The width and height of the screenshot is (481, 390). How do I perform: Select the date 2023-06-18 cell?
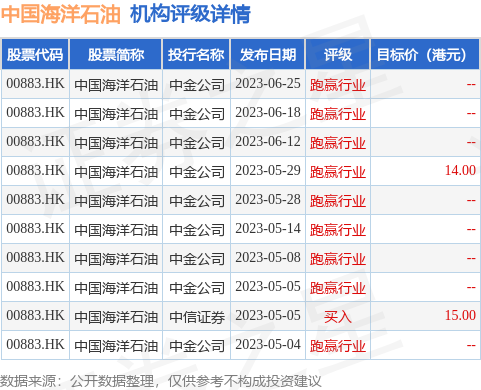click(268, 112)
